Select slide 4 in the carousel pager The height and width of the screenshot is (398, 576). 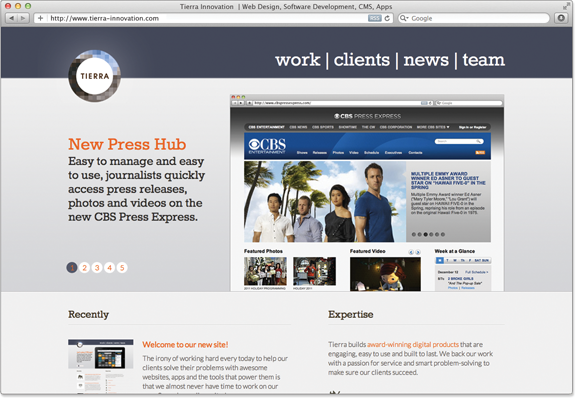click(x=109, y=268)
